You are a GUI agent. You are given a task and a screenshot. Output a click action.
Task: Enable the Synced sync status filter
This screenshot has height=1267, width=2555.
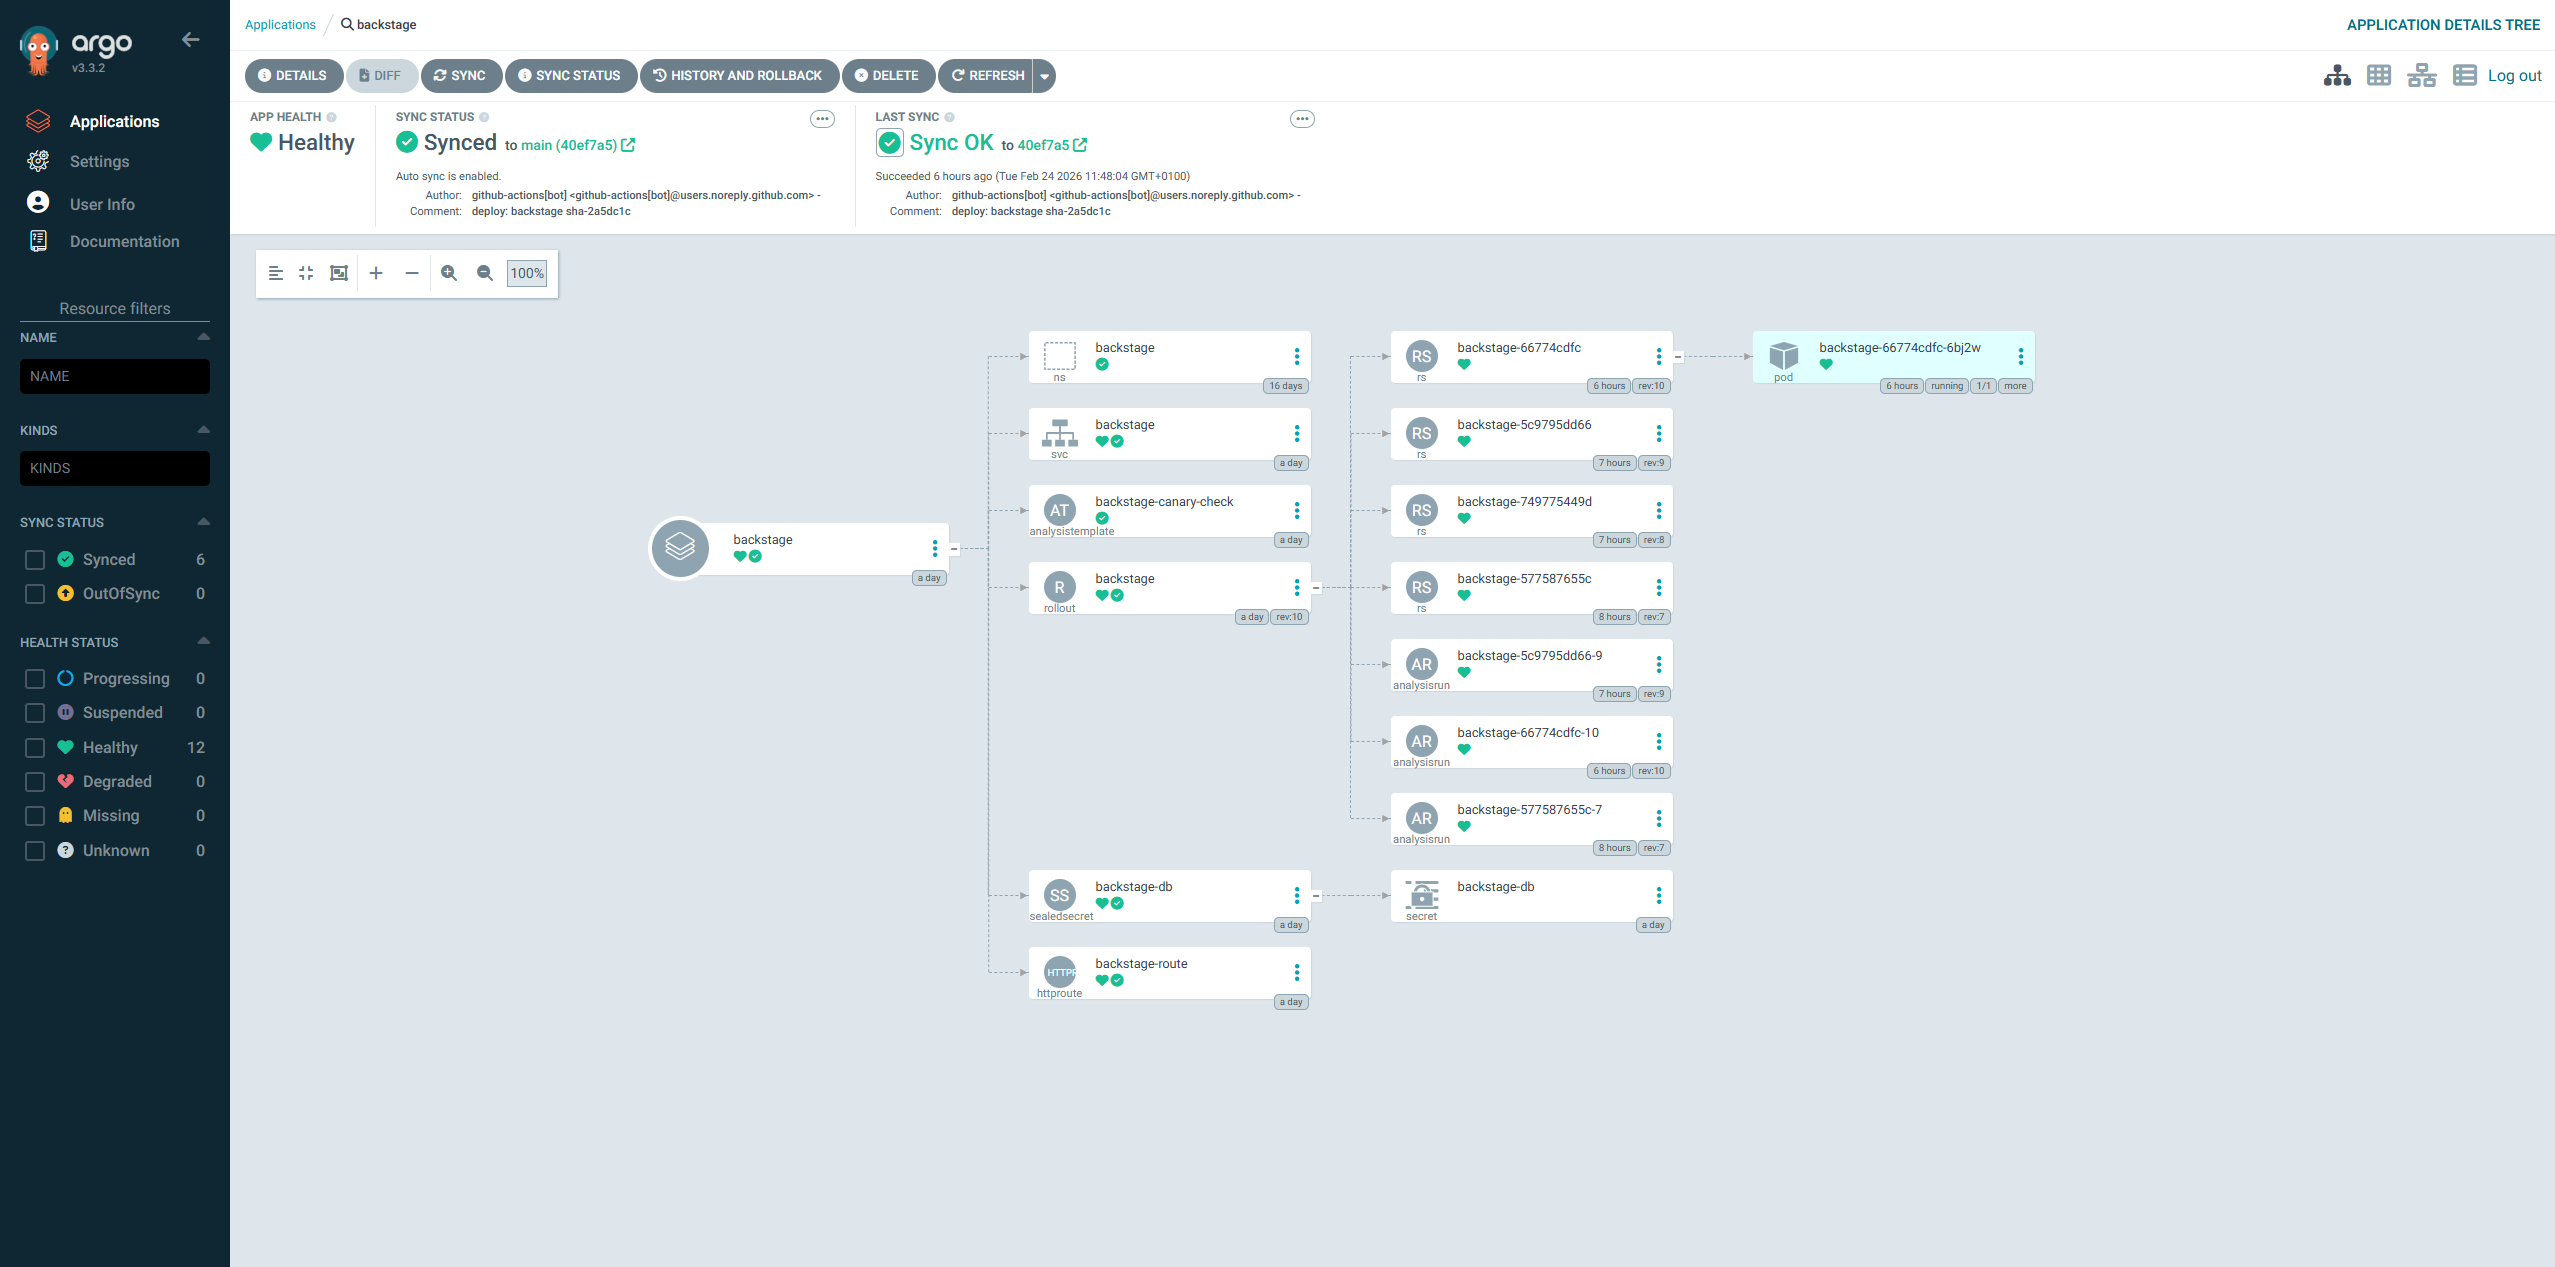pos(34,559)
